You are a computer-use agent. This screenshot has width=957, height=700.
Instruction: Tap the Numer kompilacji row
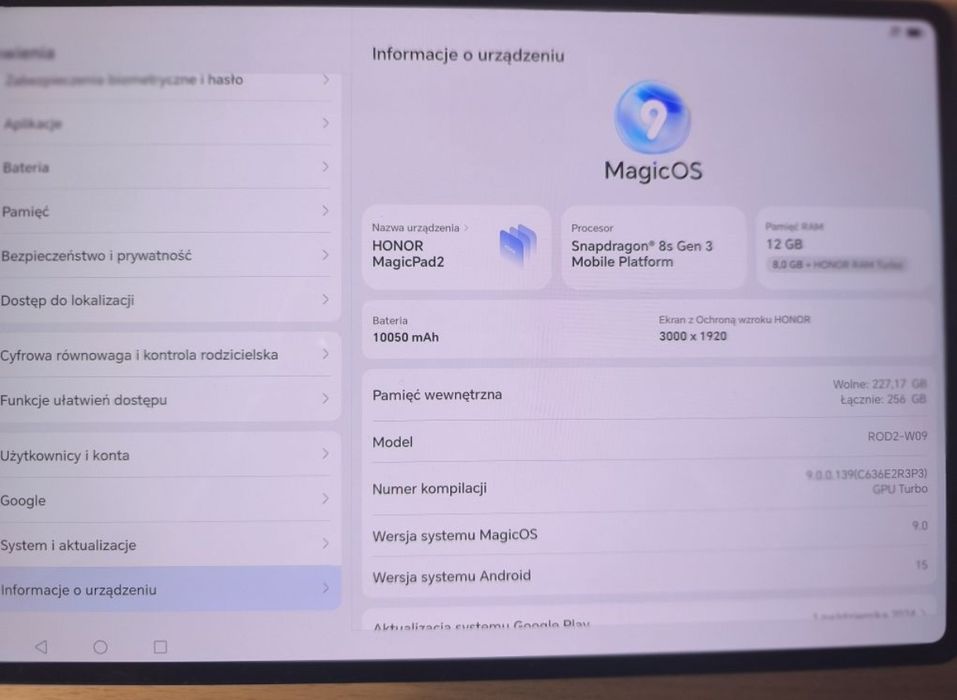click(649, 486)
